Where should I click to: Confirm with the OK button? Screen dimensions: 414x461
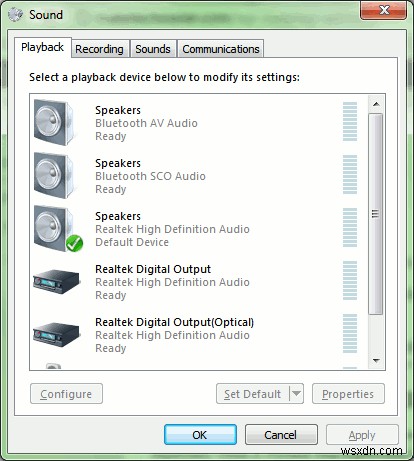200,435
